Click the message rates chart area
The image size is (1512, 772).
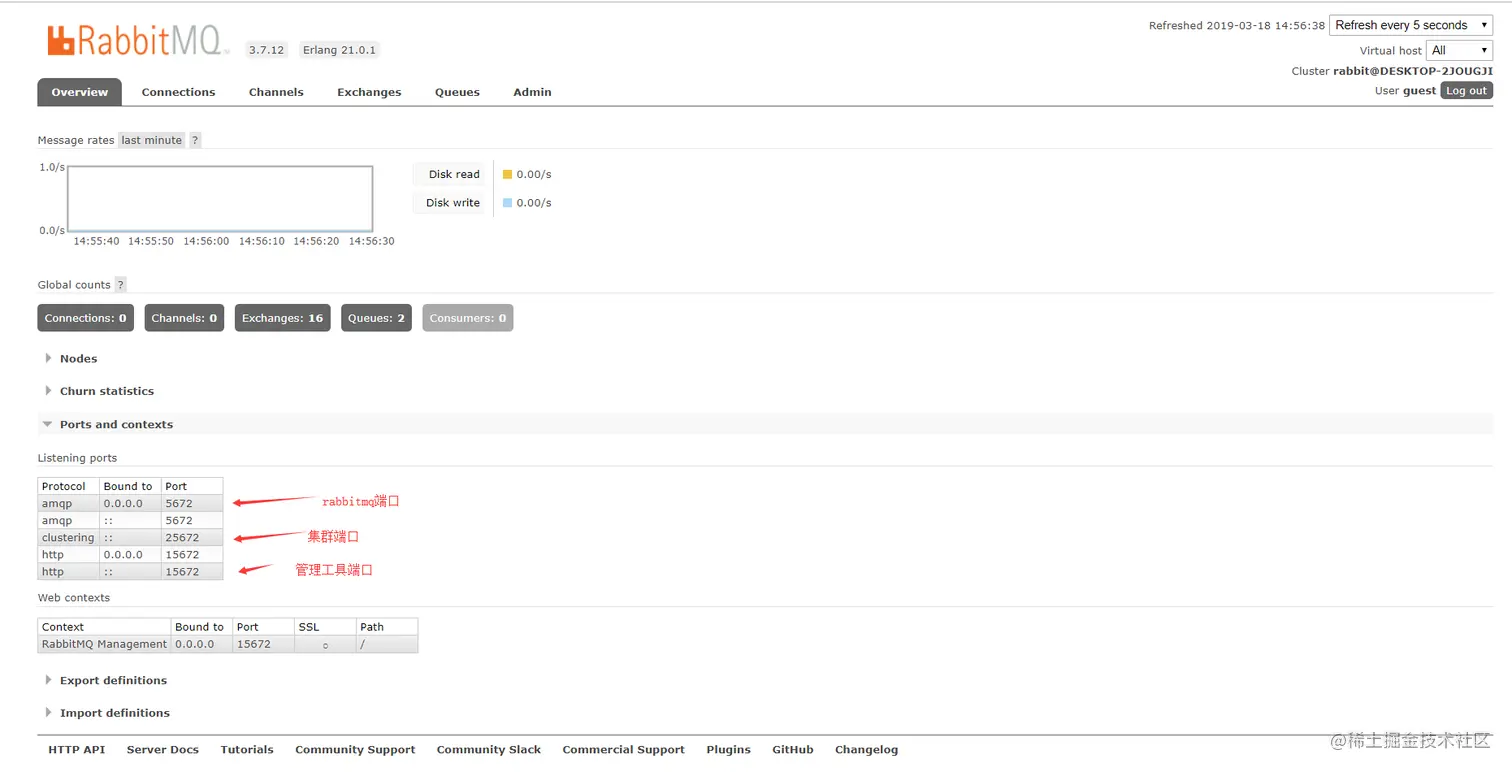[x=220, y=198]
